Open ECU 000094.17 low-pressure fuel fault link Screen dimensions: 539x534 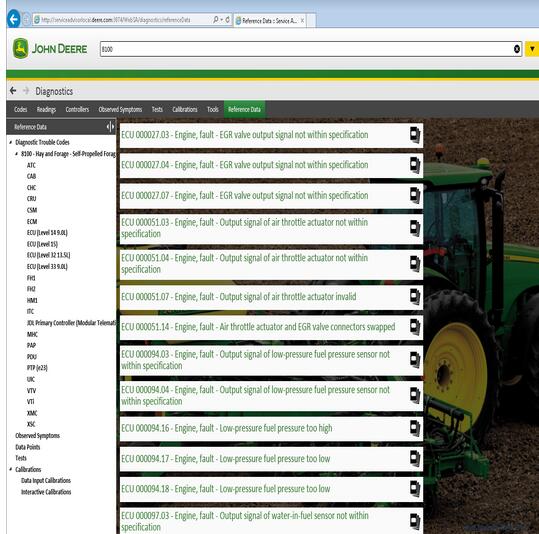pyautogui.click(x=226, y=459)
